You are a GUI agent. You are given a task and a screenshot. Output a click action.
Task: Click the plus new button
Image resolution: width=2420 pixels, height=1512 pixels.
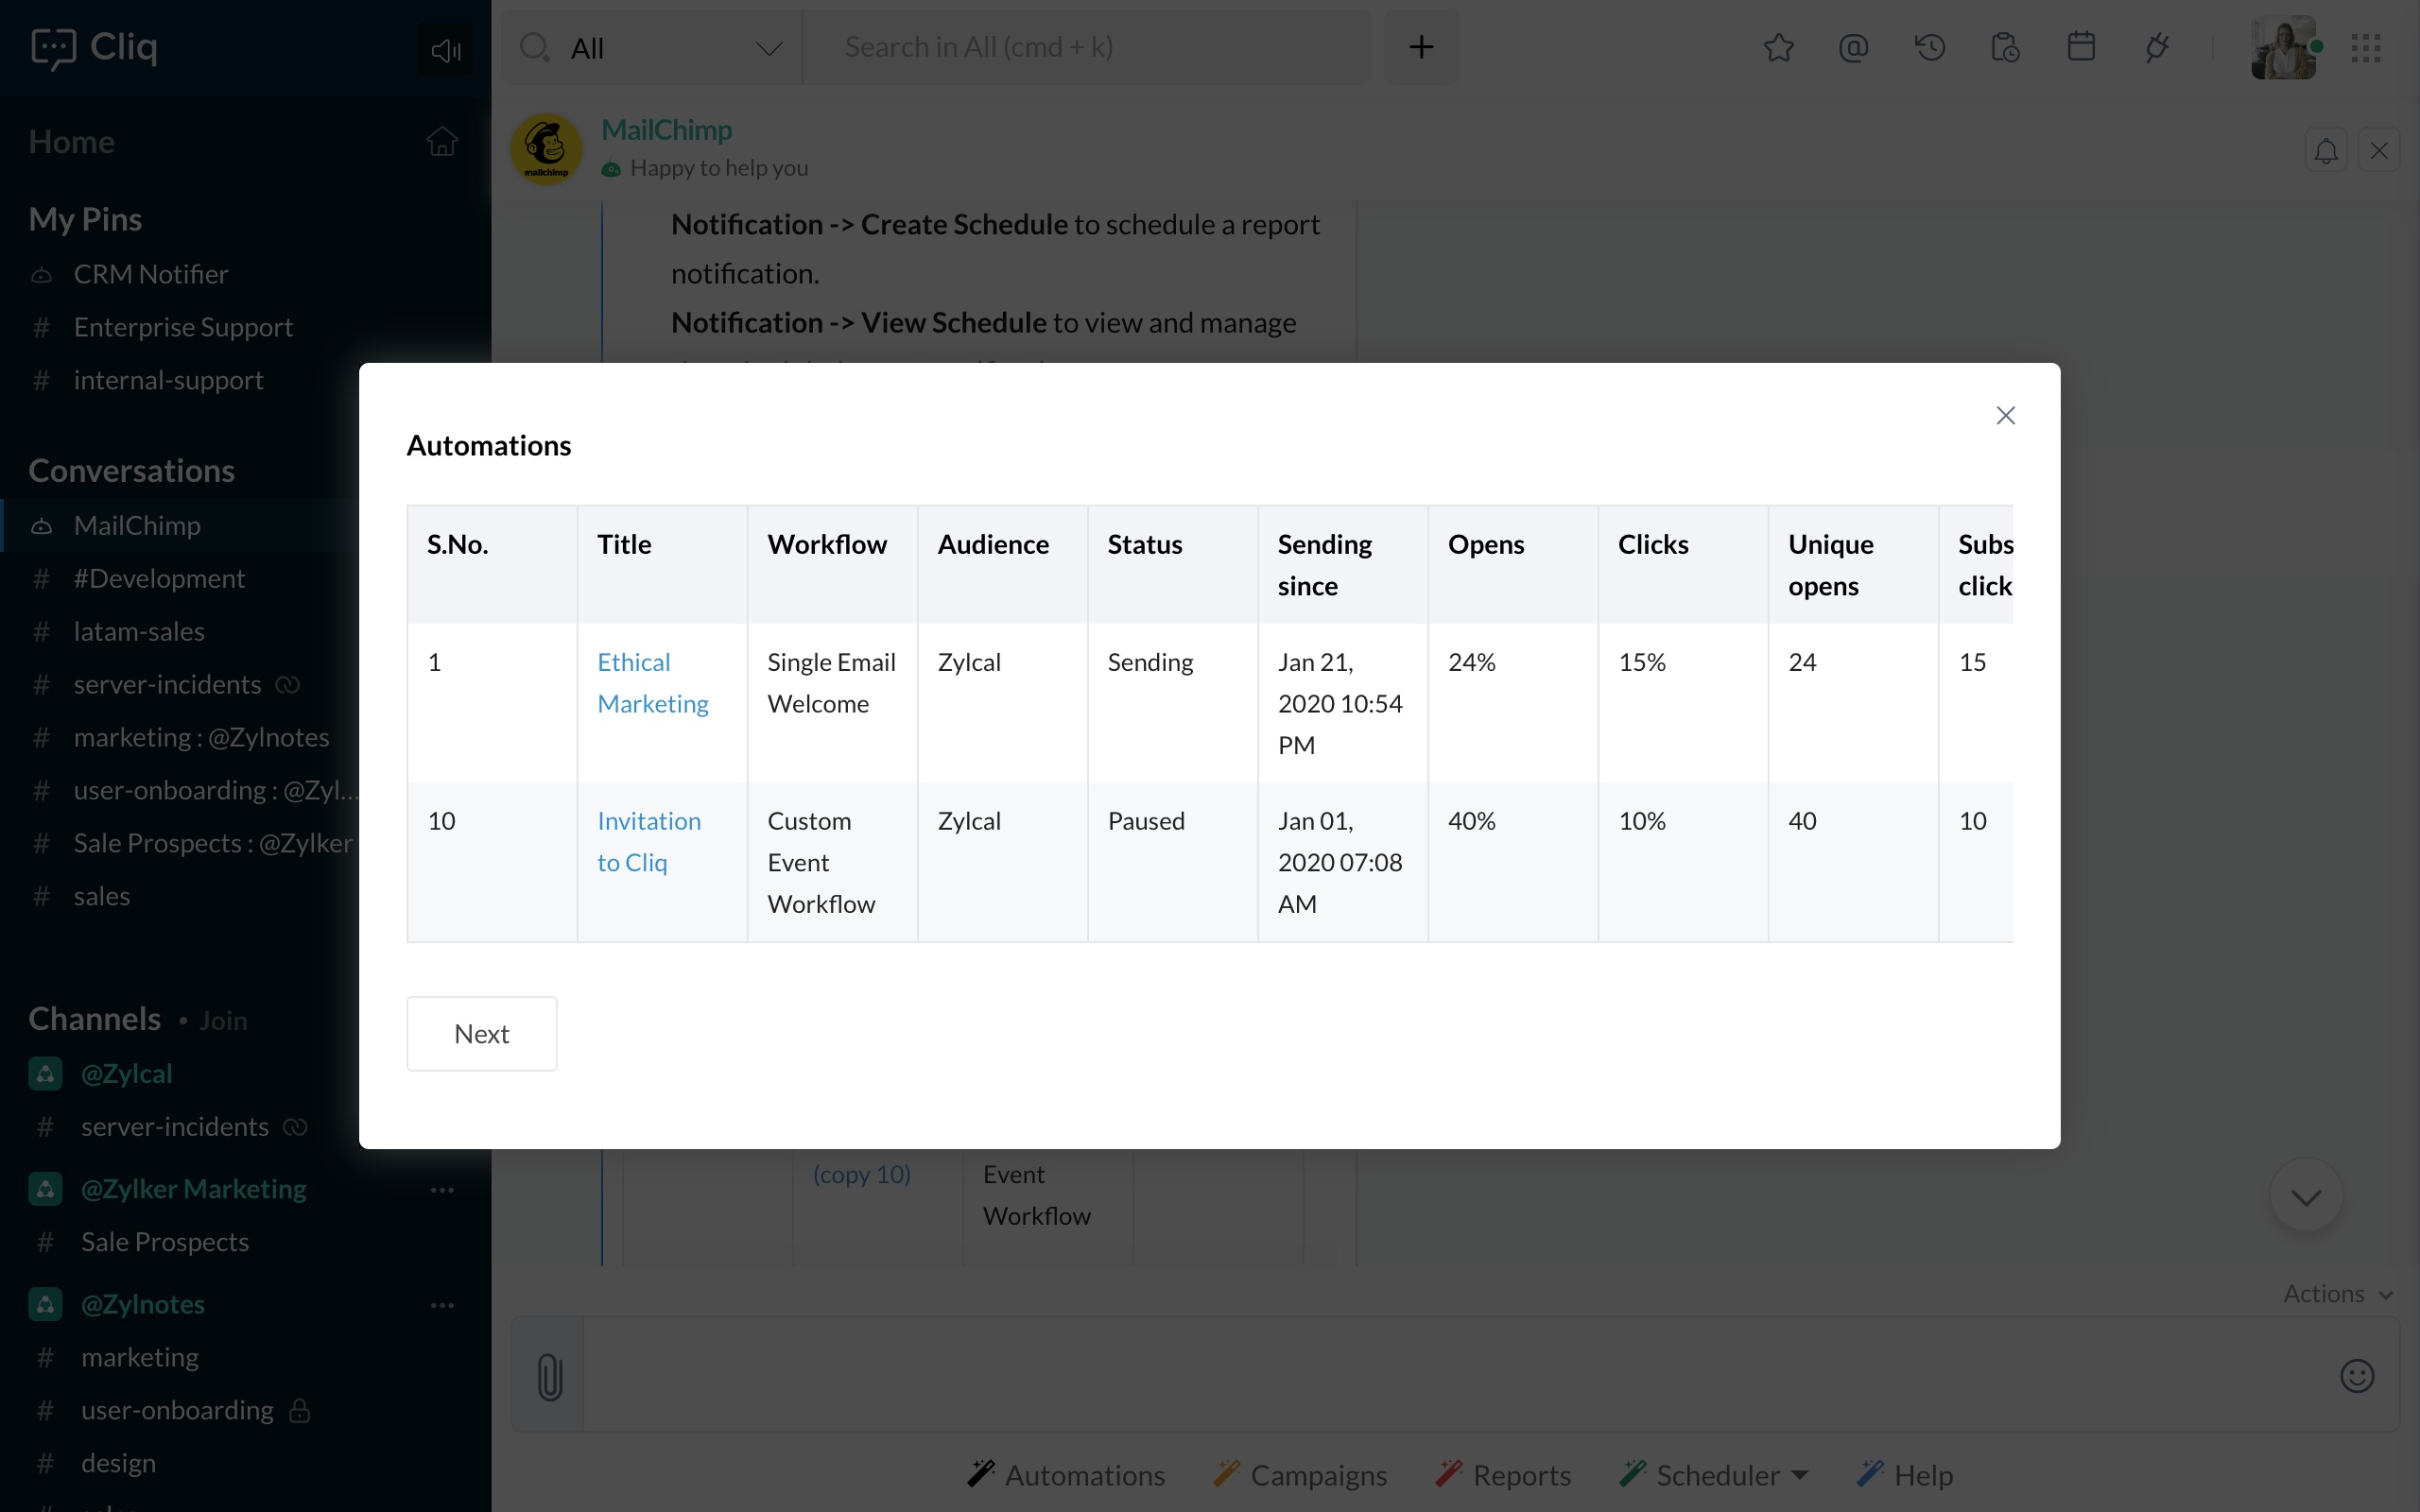click(1421, 47)
